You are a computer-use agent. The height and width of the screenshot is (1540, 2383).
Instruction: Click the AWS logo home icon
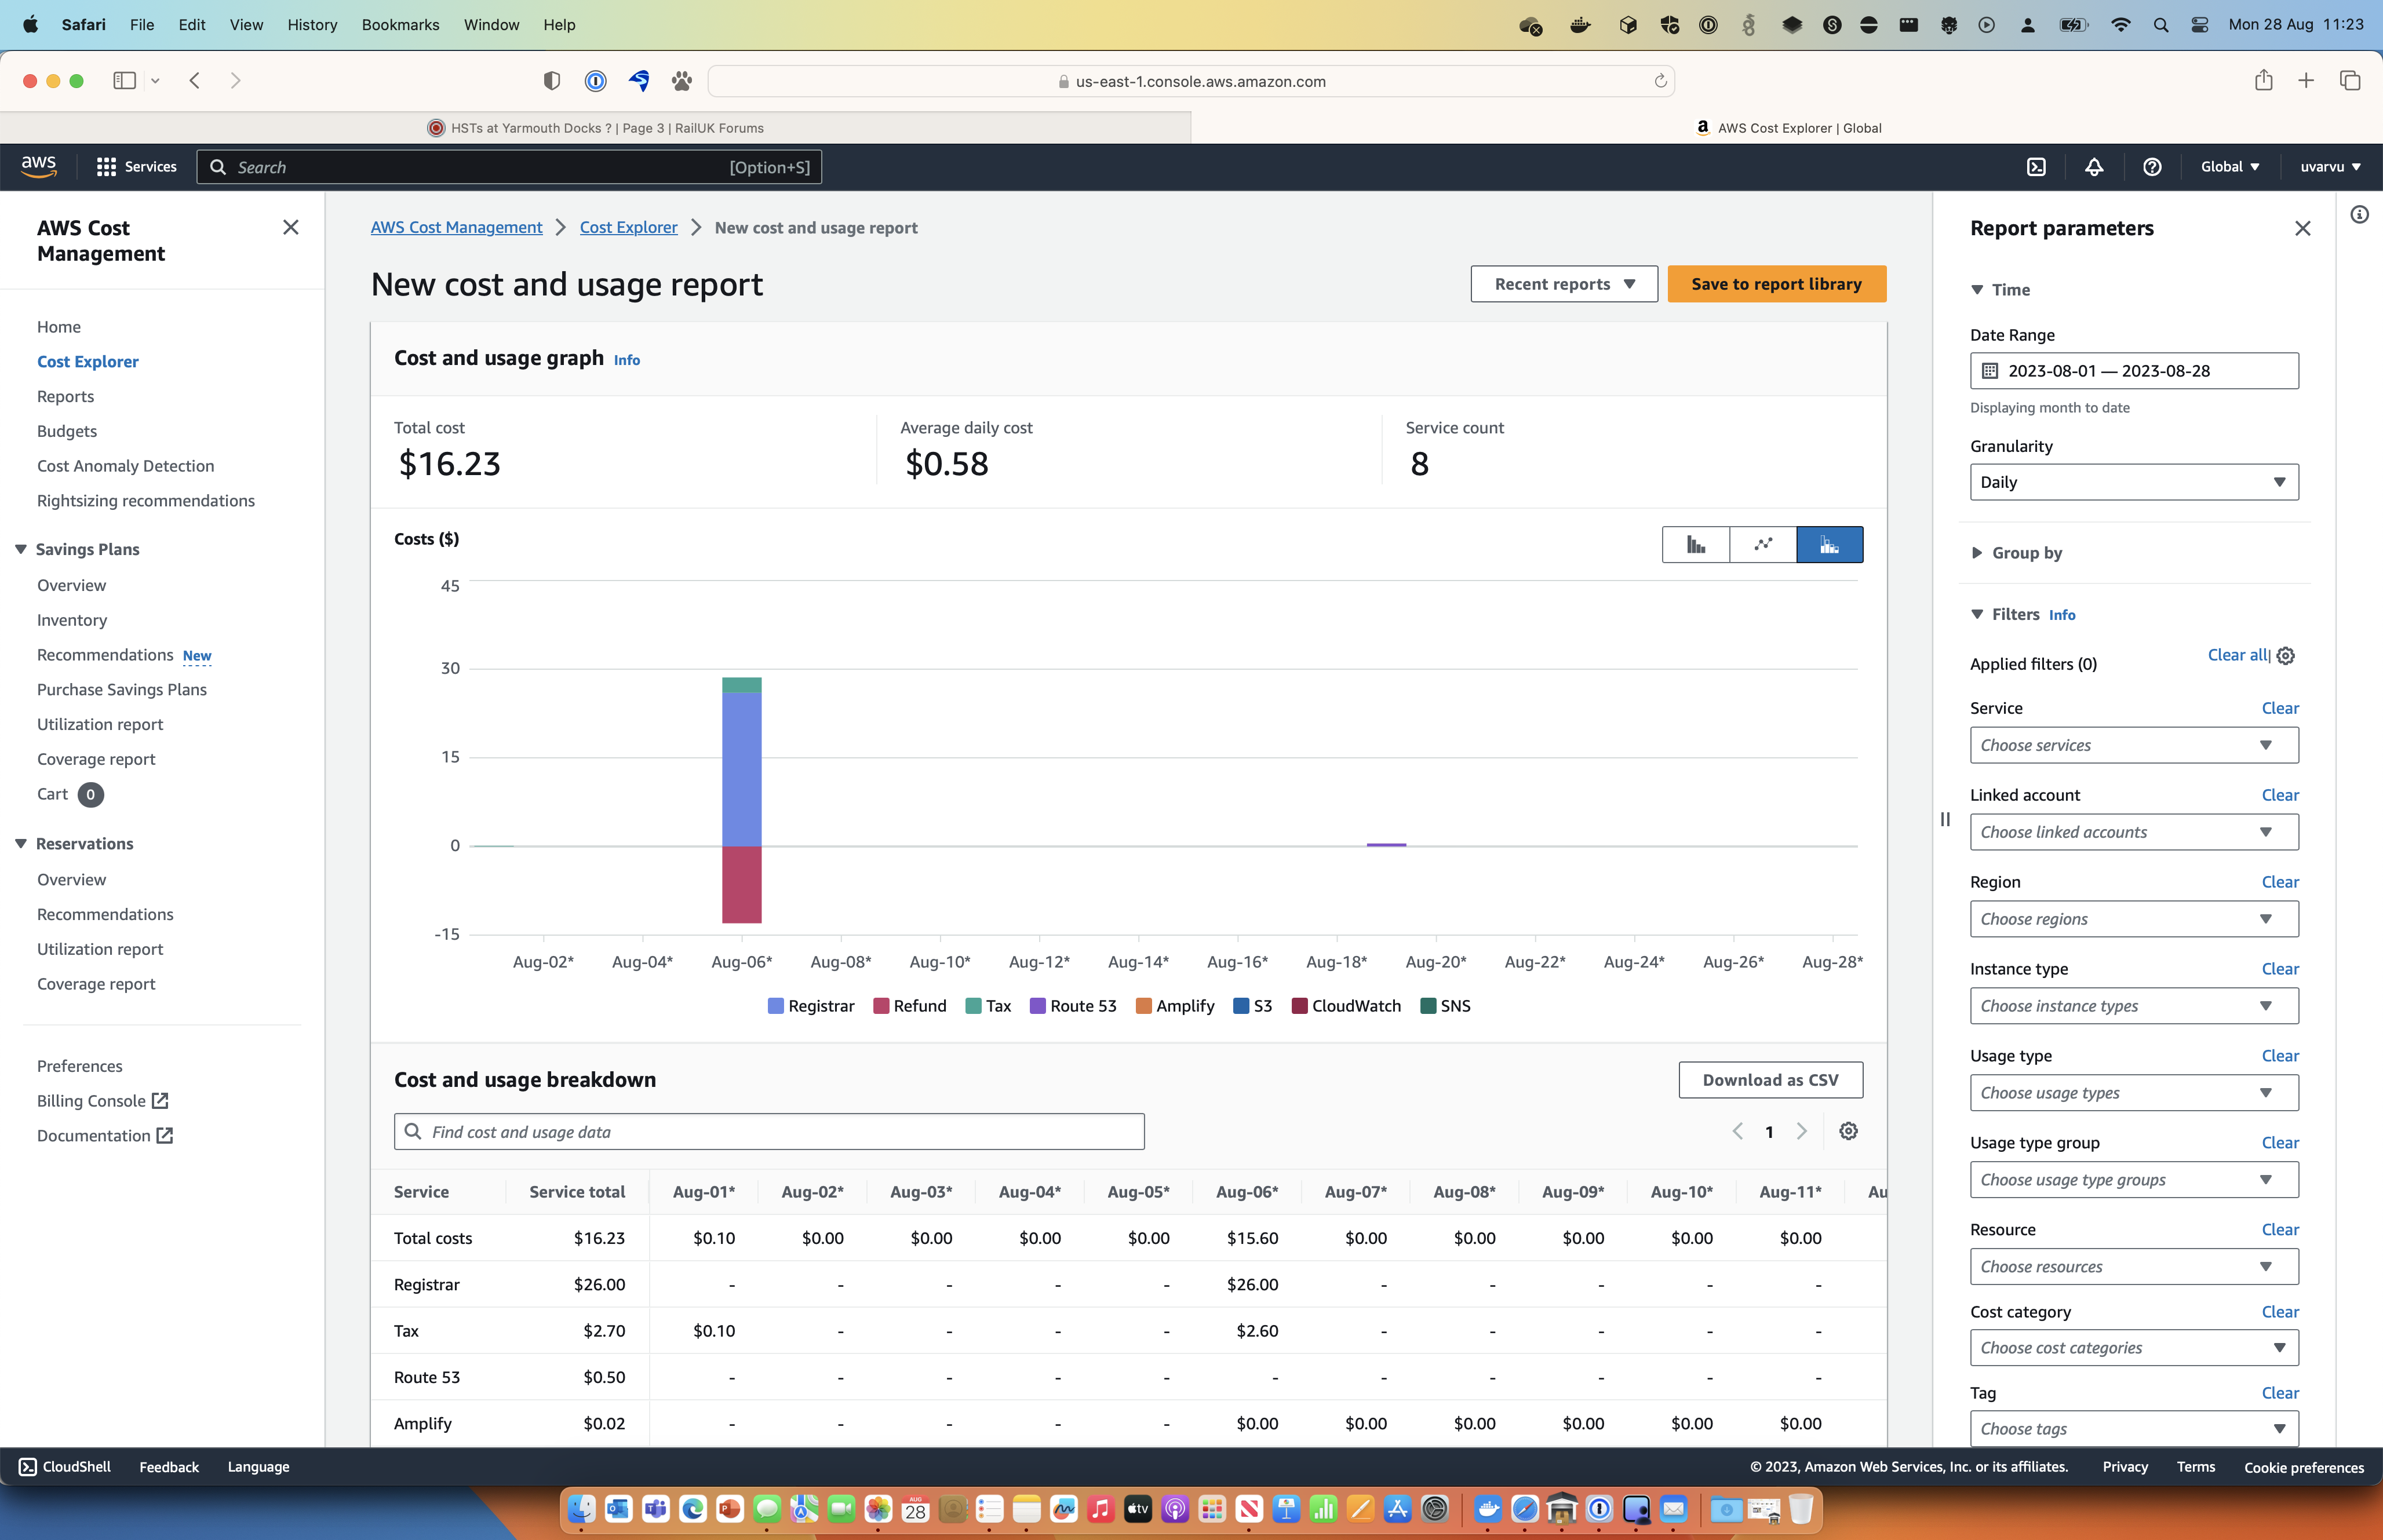[x=39, y=167]
